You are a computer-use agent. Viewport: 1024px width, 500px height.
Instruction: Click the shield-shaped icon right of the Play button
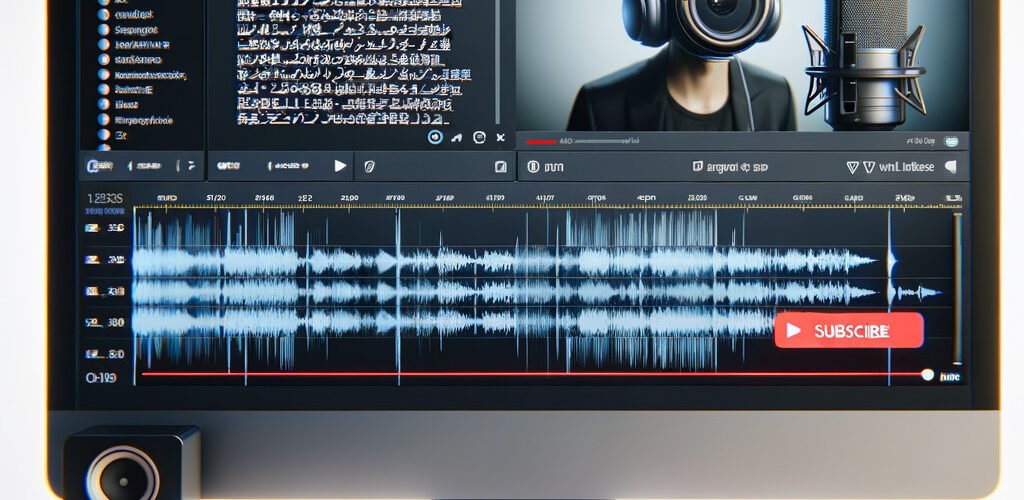pos(369,166)
